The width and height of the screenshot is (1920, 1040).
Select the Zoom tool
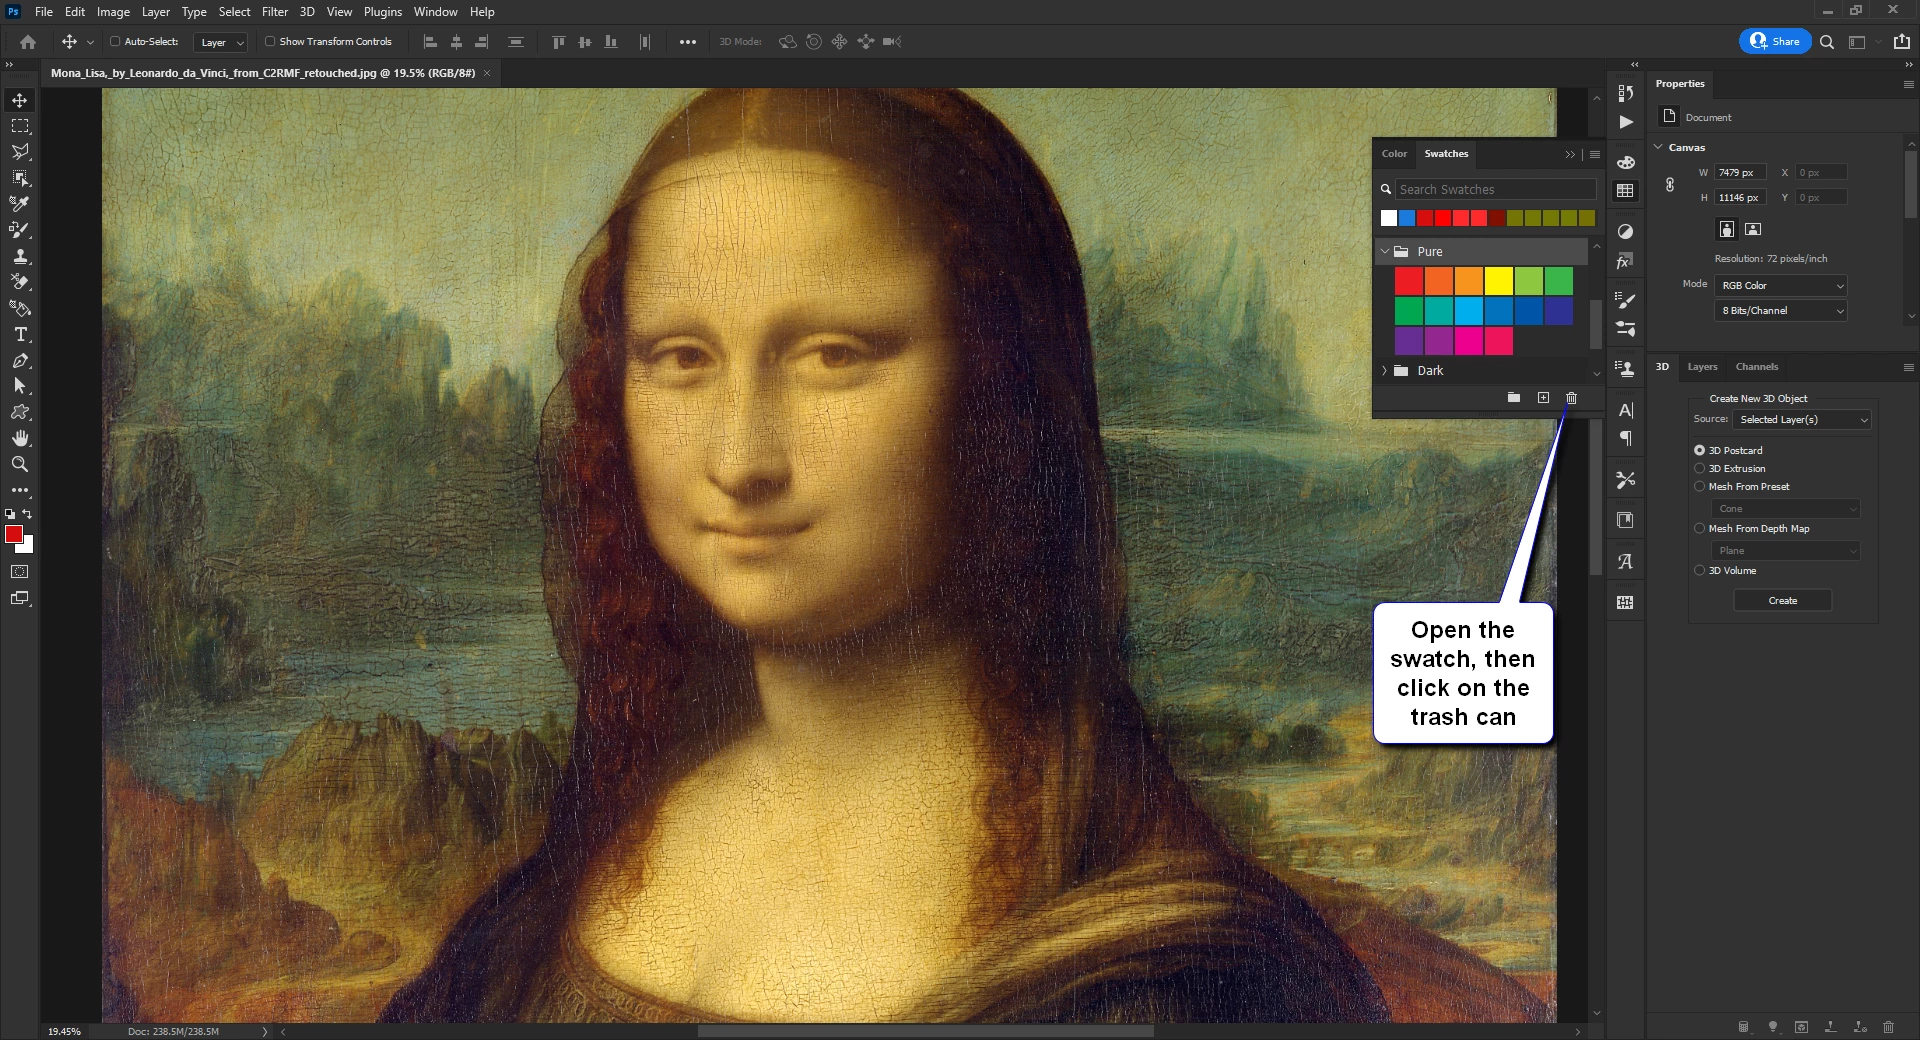tap(20, 464)
